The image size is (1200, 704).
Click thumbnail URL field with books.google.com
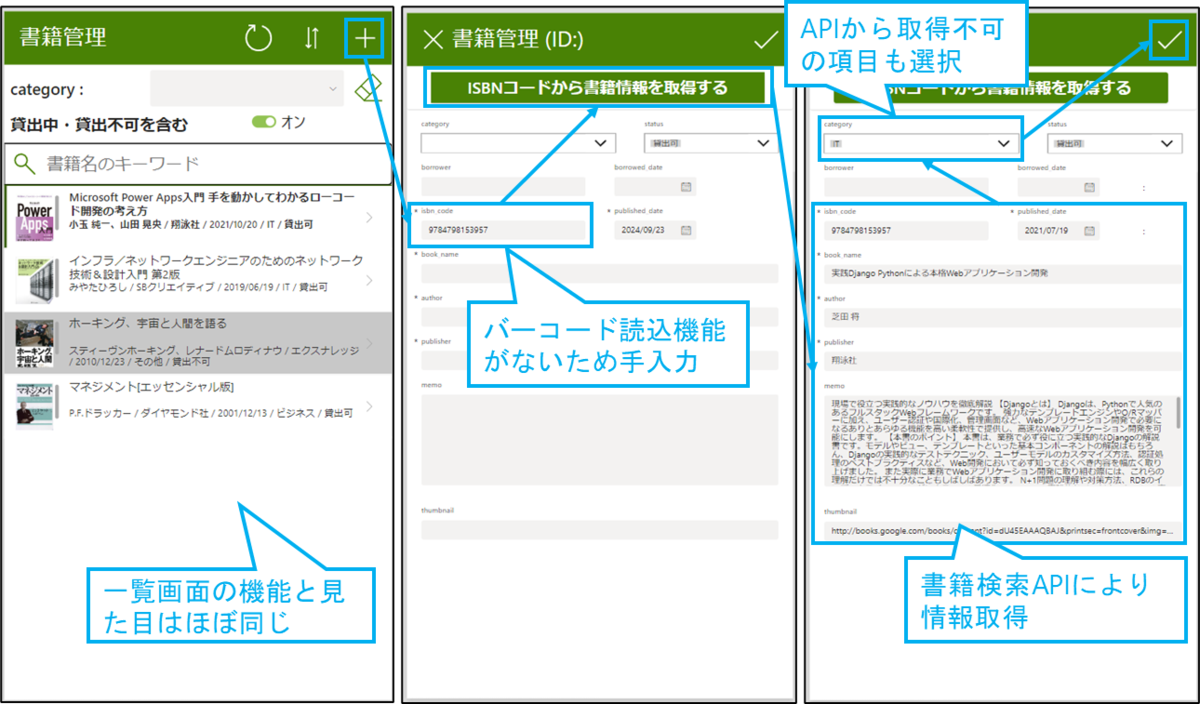1003,530
